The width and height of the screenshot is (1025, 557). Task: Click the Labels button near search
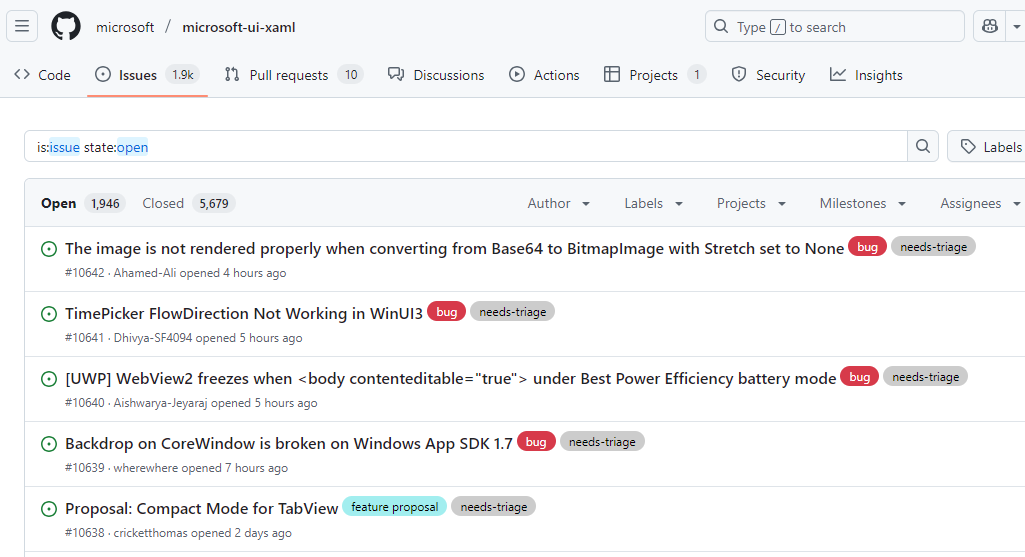(x=988, y=147)
